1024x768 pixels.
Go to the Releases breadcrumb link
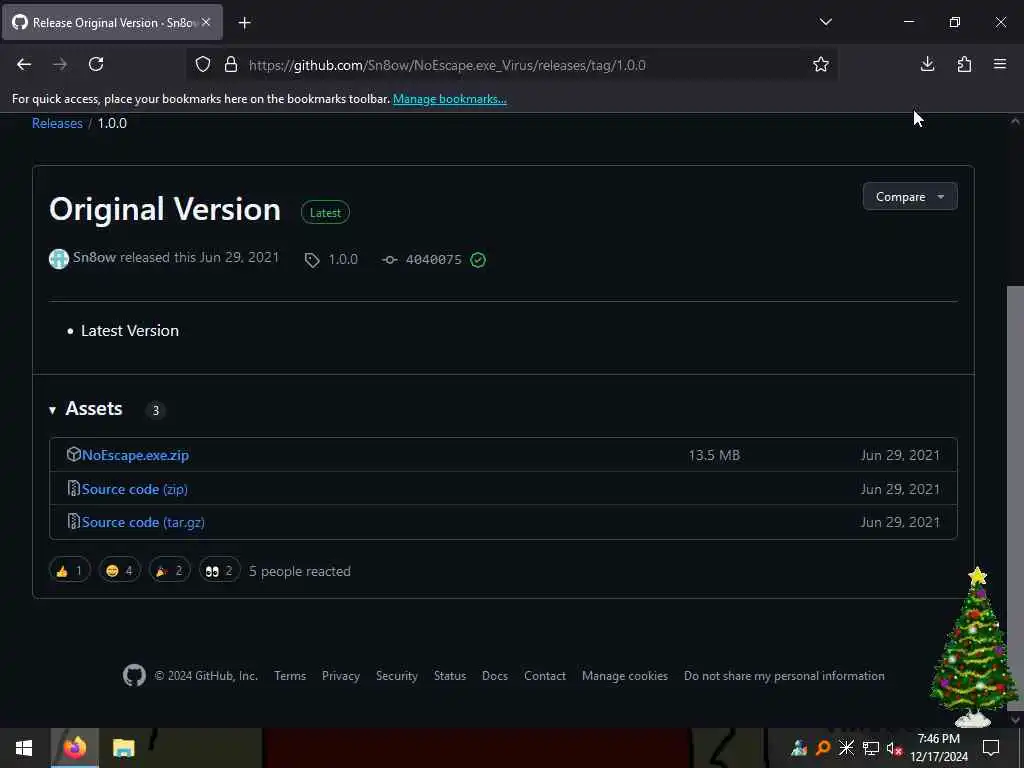point(57,123)
